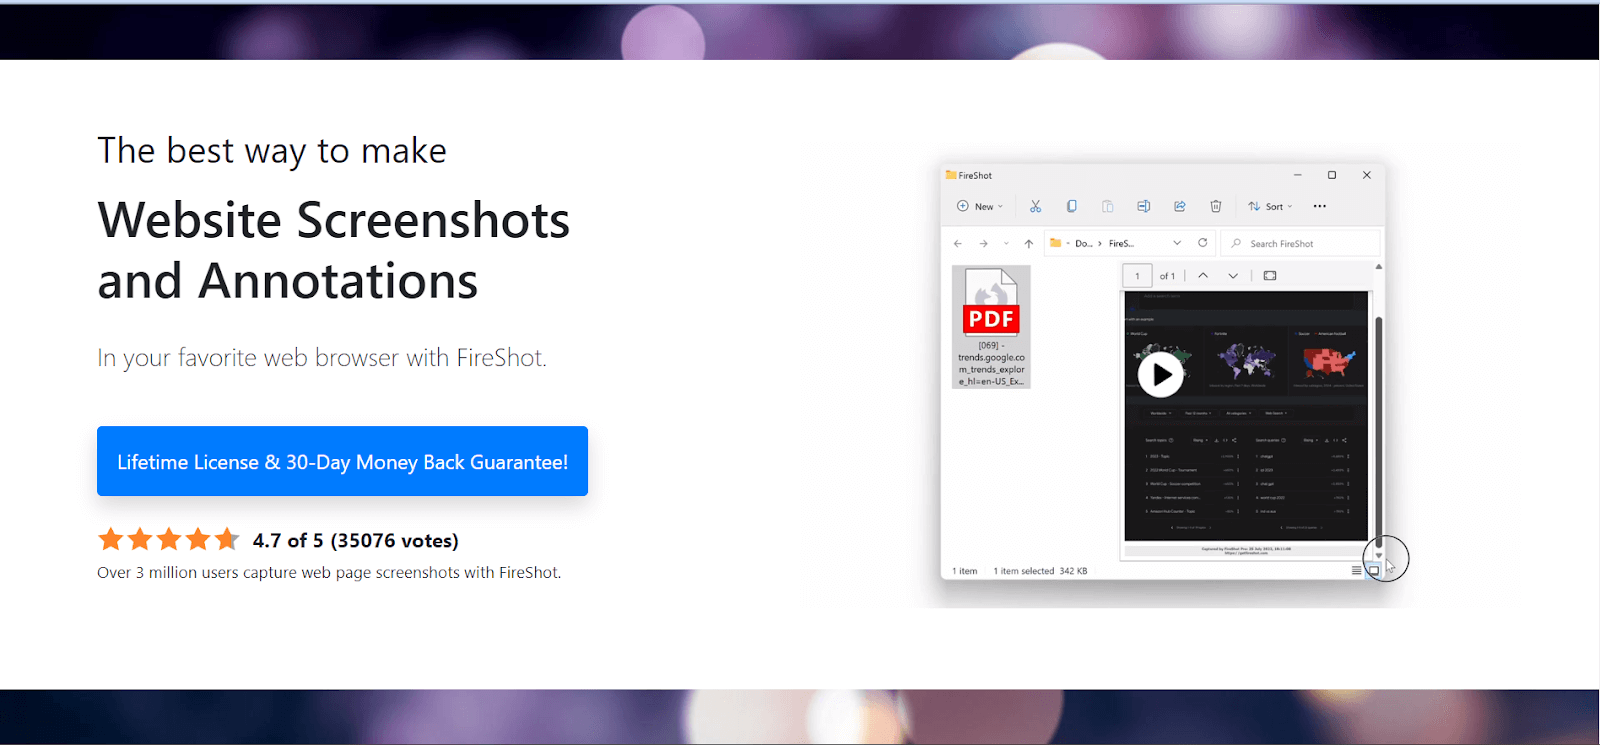Click the '4.7 of 5 (35076 votes)' rating text
Screen dimensions: 1600x745
(355, 541)
